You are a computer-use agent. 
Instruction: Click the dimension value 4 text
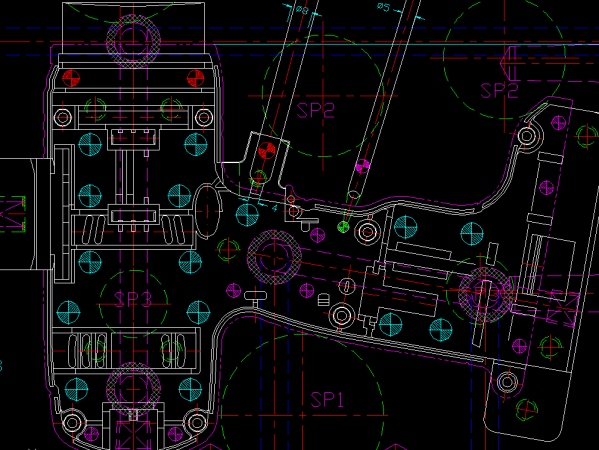point(275,208)
